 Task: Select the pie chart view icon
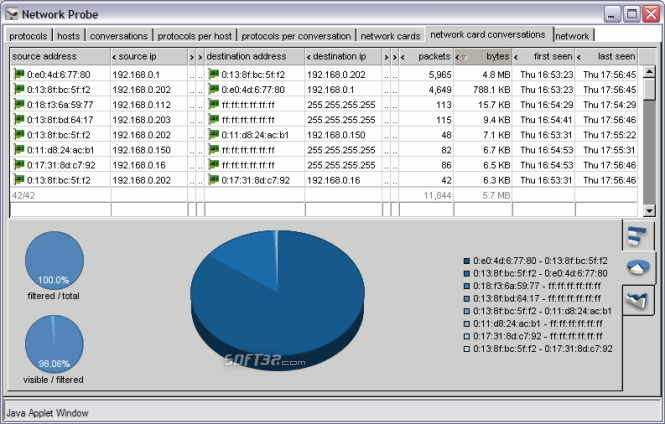click(x=637, y=268)
